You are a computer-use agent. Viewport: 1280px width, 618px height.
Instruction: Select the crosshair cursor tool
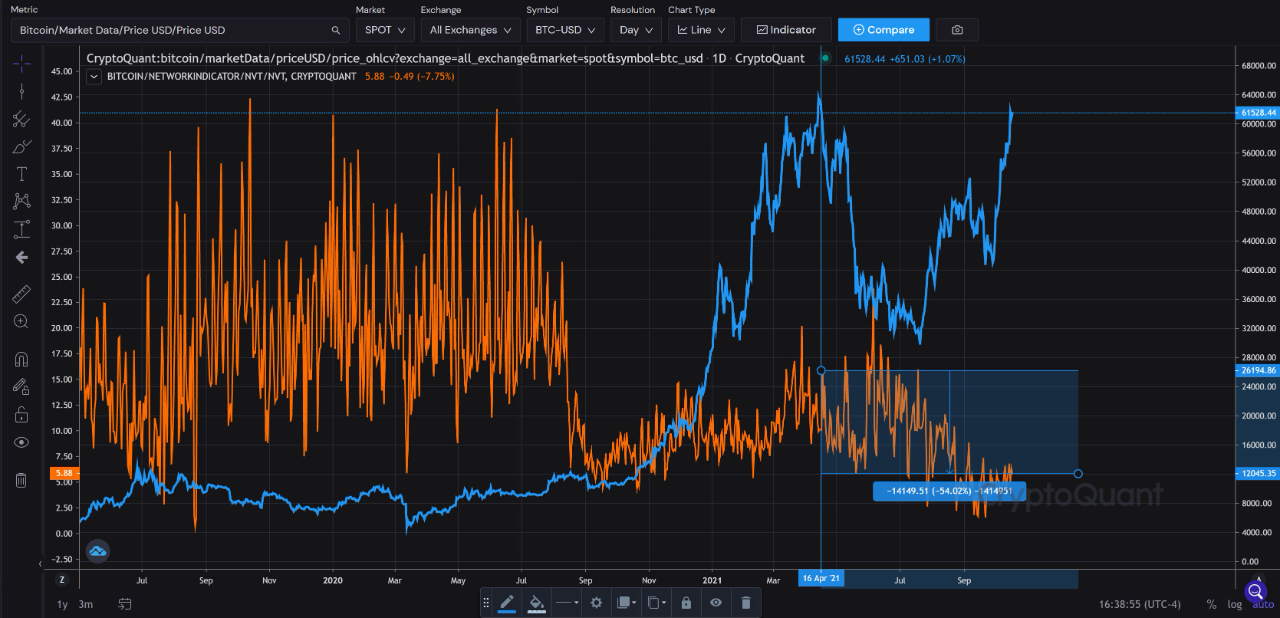pyautogui.click(x=21, y=62)
